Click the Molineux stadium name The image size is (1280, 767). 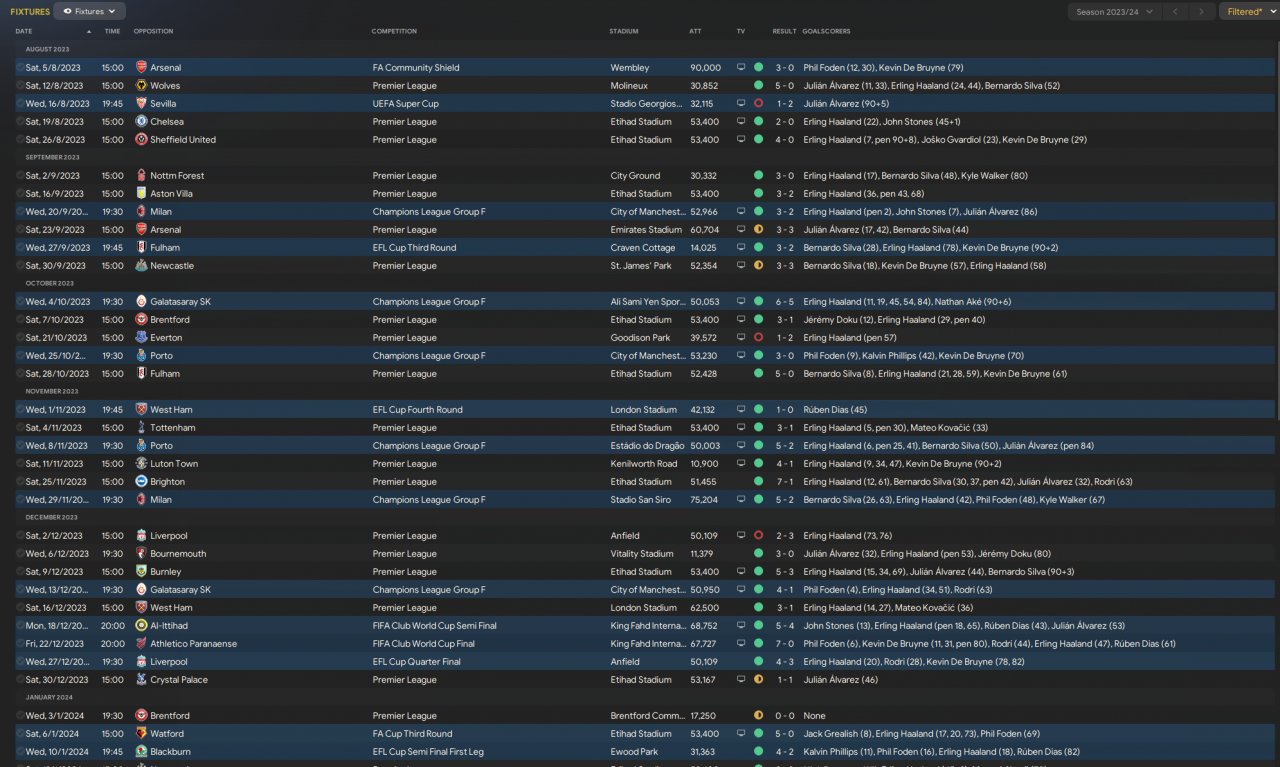(630, 86)
